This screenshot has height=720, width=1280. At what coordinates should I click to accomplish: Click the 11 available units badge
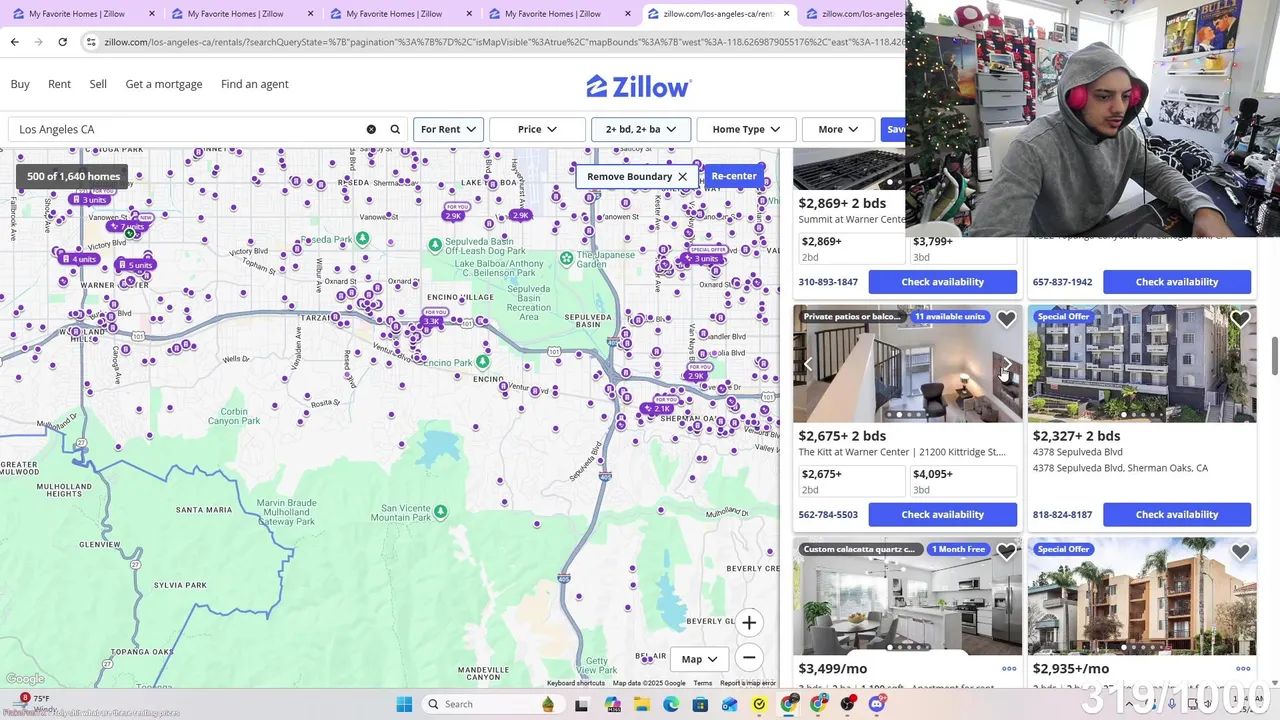point(950,317)
